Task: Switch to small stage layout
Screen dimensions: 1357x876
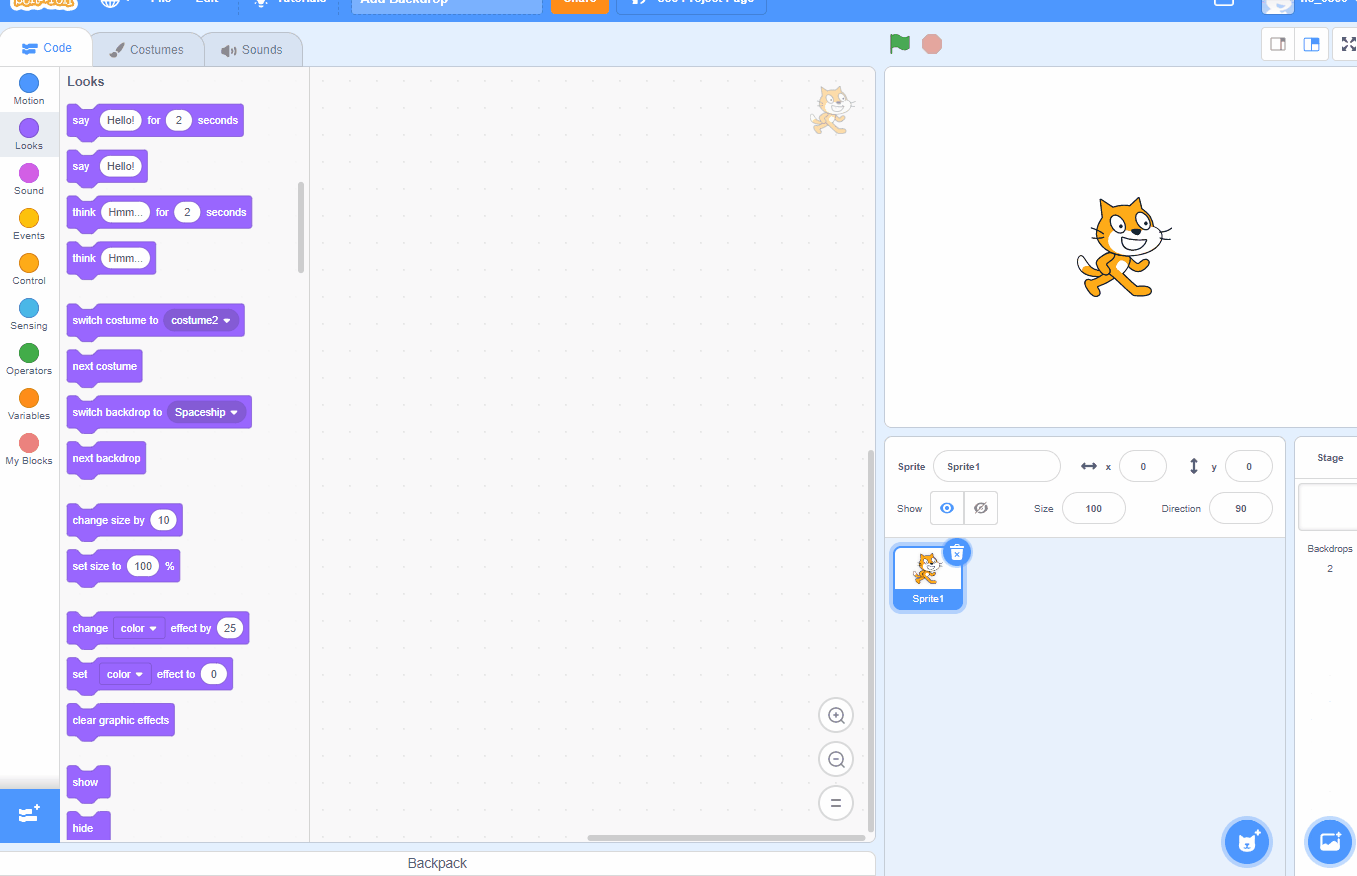Action: pyautogui.click(x=1277, y=44)
